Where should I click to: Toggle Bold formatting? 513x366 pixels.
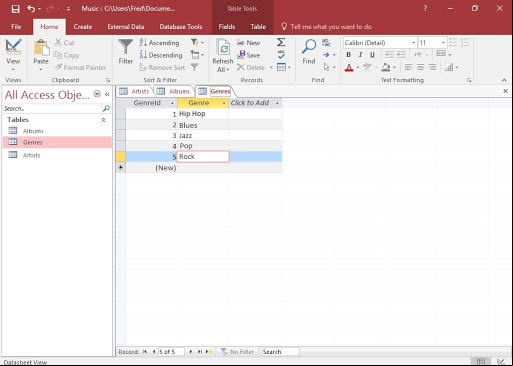[x=348, y=55]
